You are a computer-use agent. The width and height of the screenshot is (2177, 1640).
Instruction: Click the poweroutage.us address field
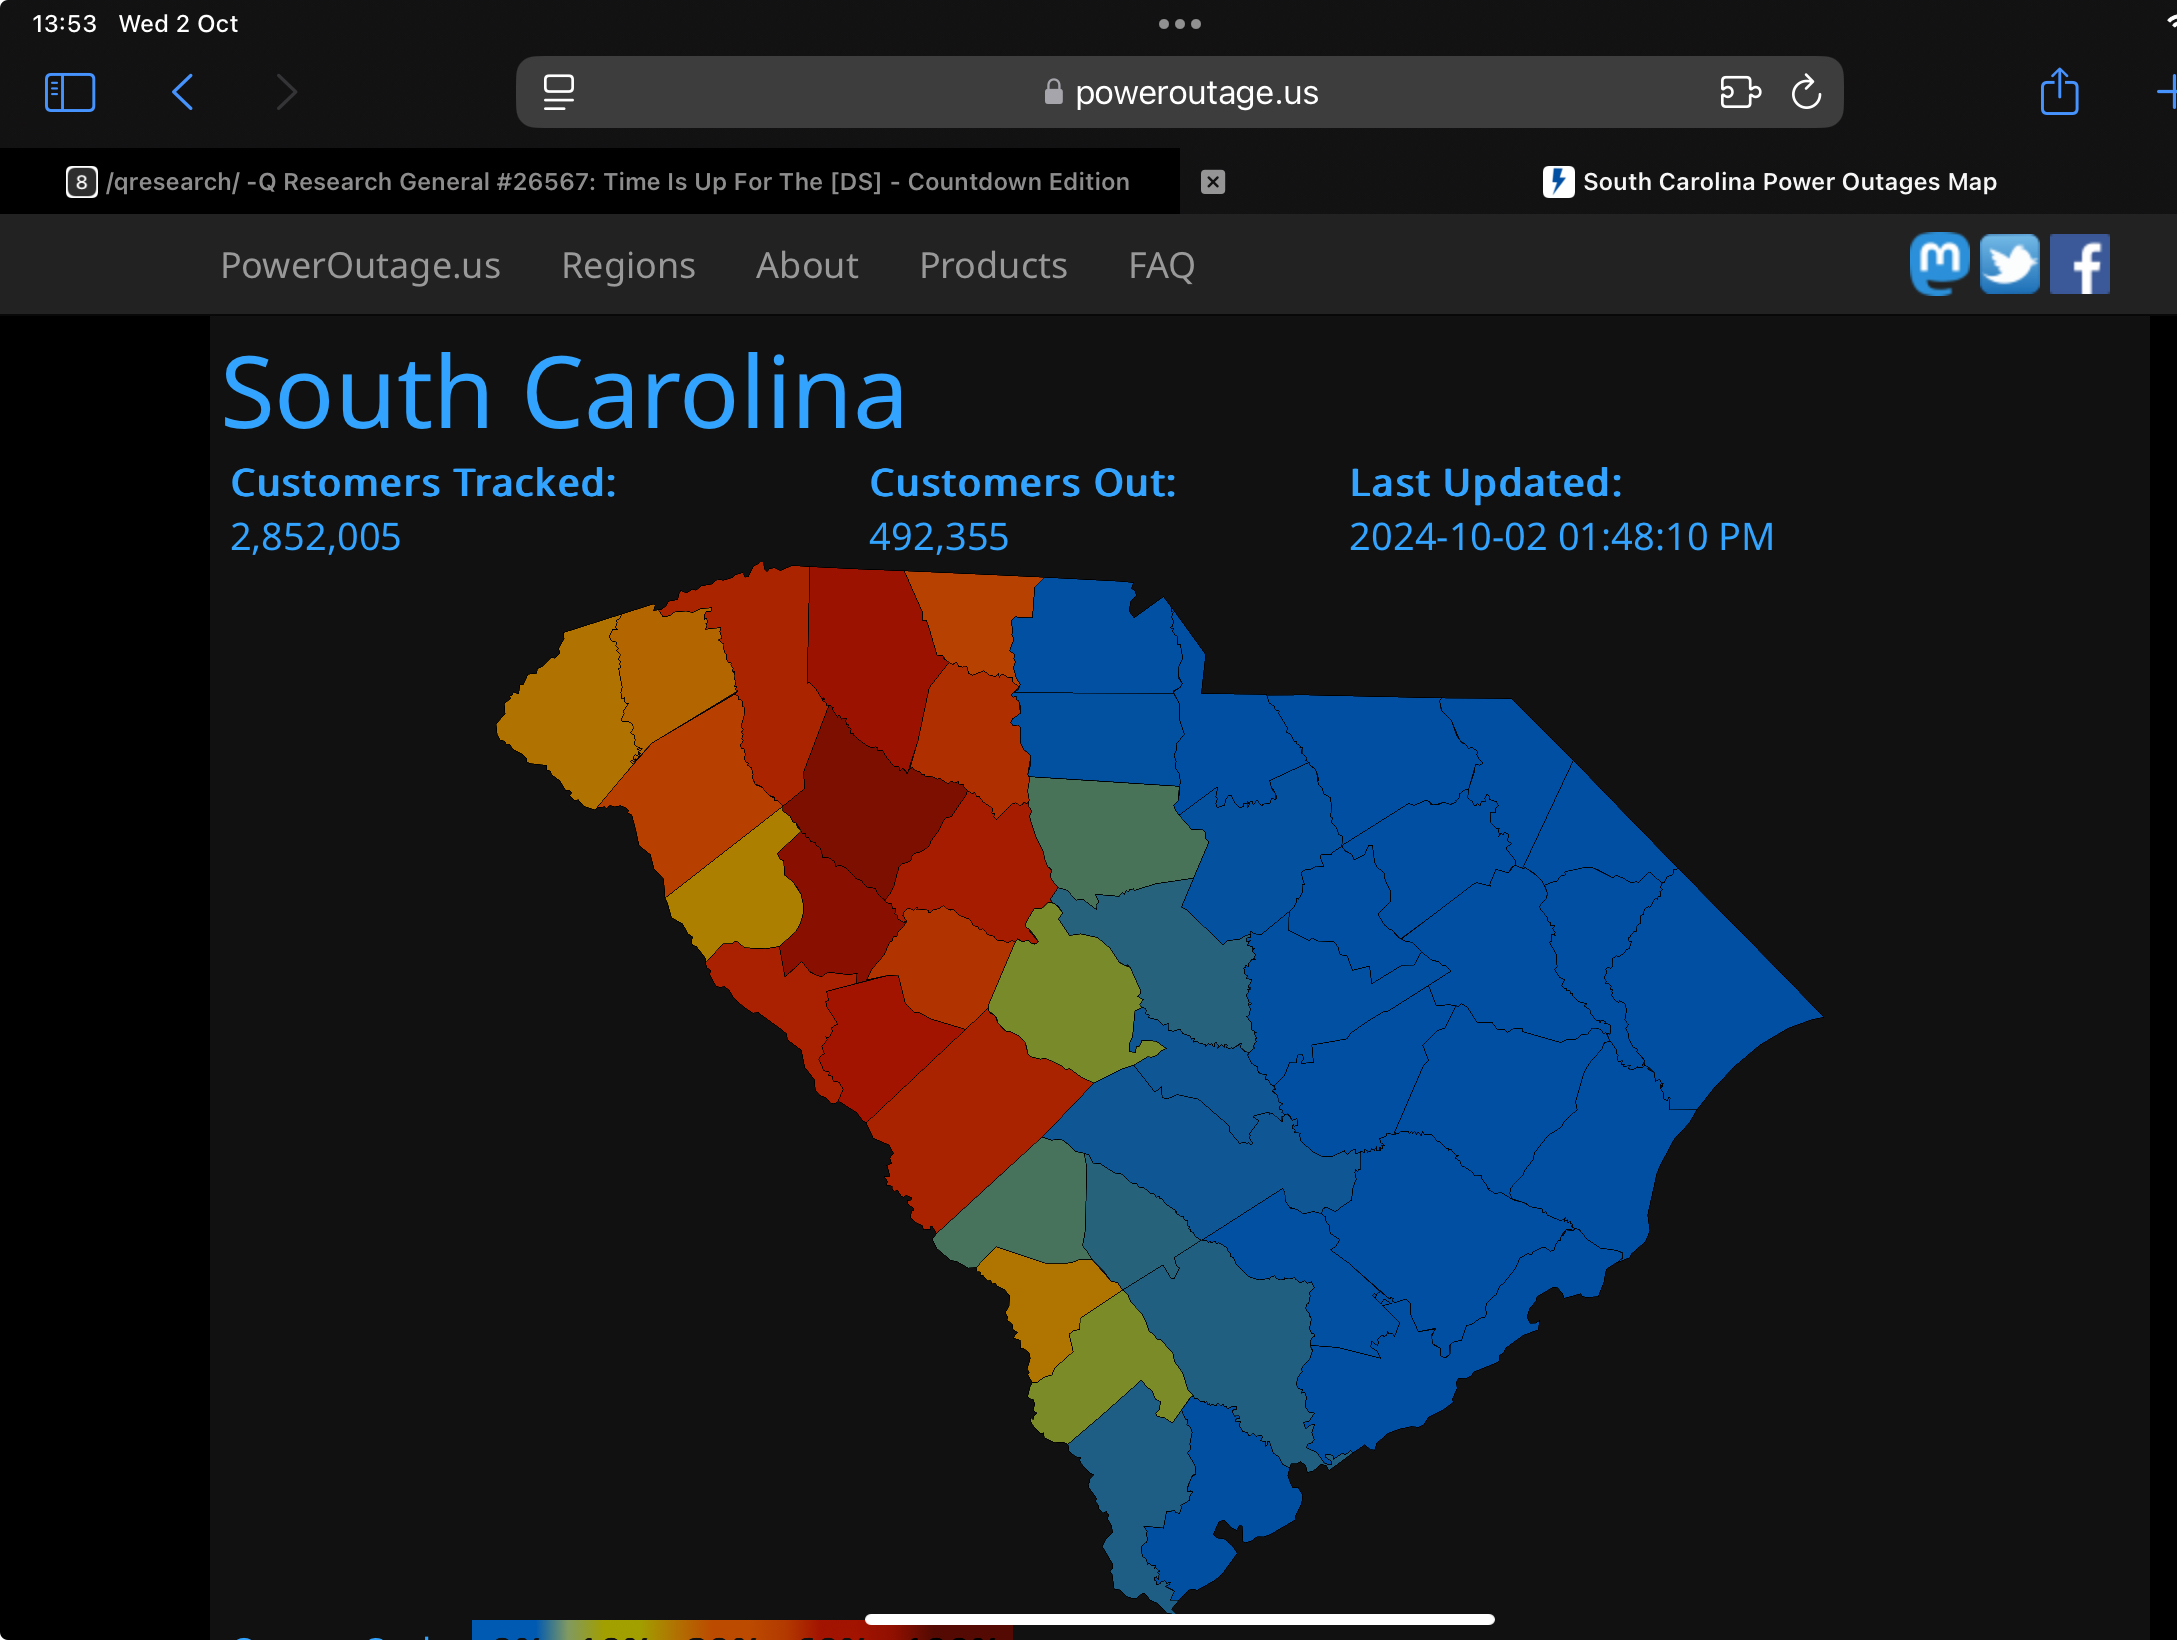tap(1180, 92)
